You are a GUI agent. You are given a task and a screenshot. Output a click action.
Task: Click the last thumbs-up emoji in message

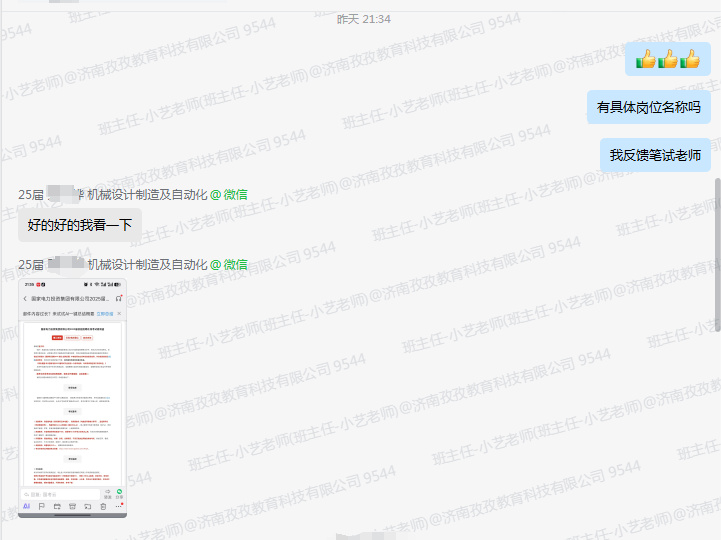pyautogui.click(x=689, y=60)
